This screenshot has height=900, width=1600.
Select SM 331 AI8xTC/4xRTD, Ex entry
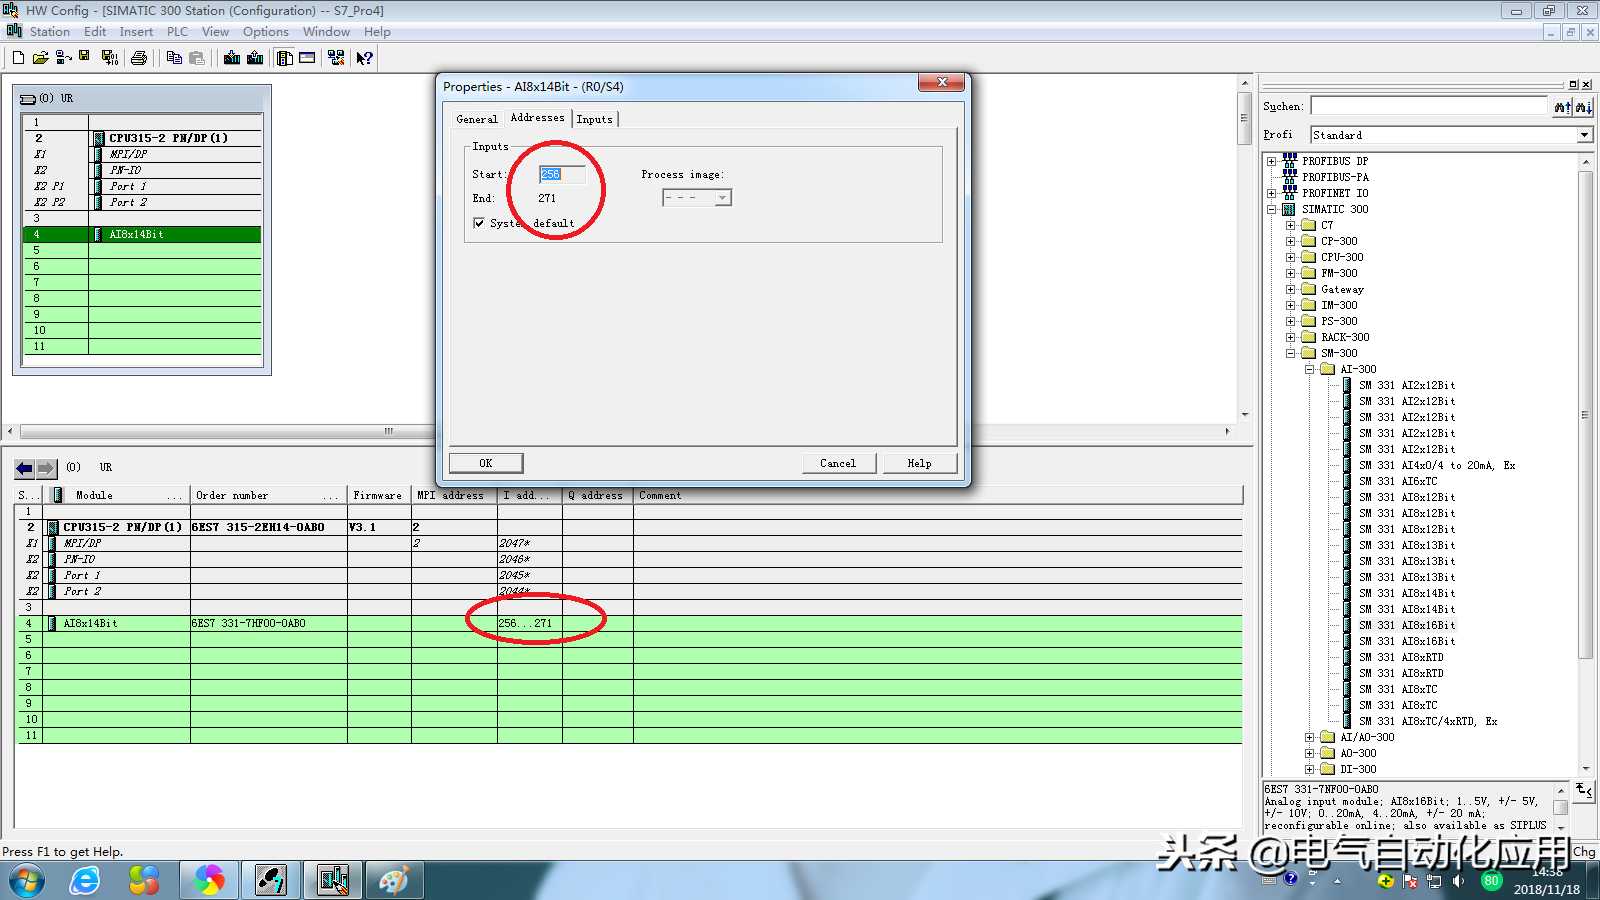click(1428, 721)
